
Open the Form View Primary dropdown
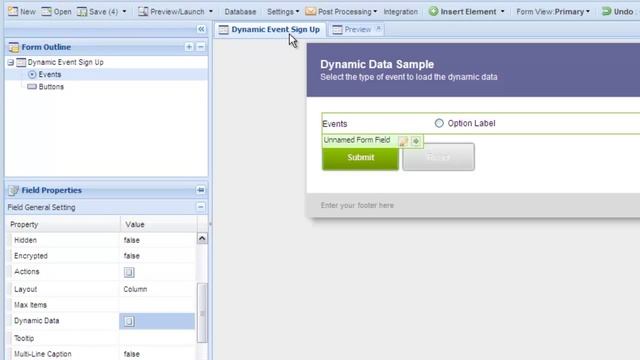[x=553, y=12]
